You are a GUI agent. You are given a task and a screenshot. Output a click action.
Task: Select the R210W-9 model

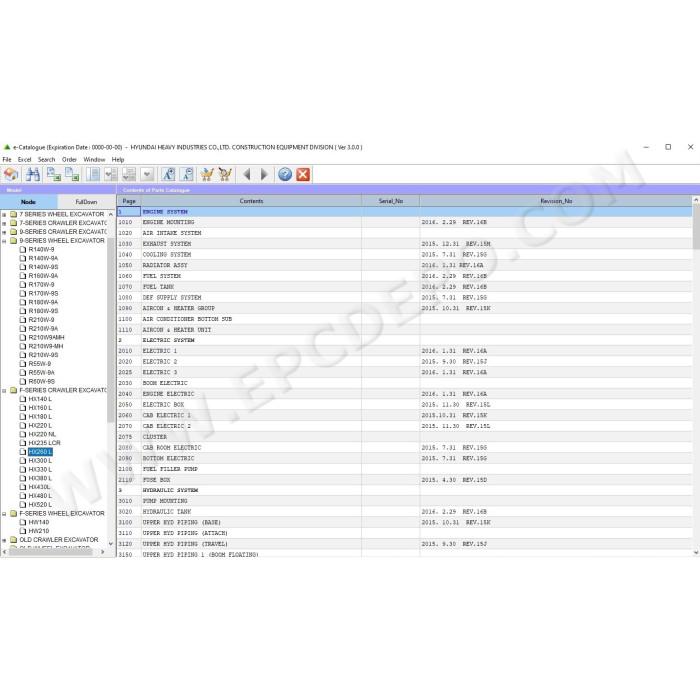(42, 320)
